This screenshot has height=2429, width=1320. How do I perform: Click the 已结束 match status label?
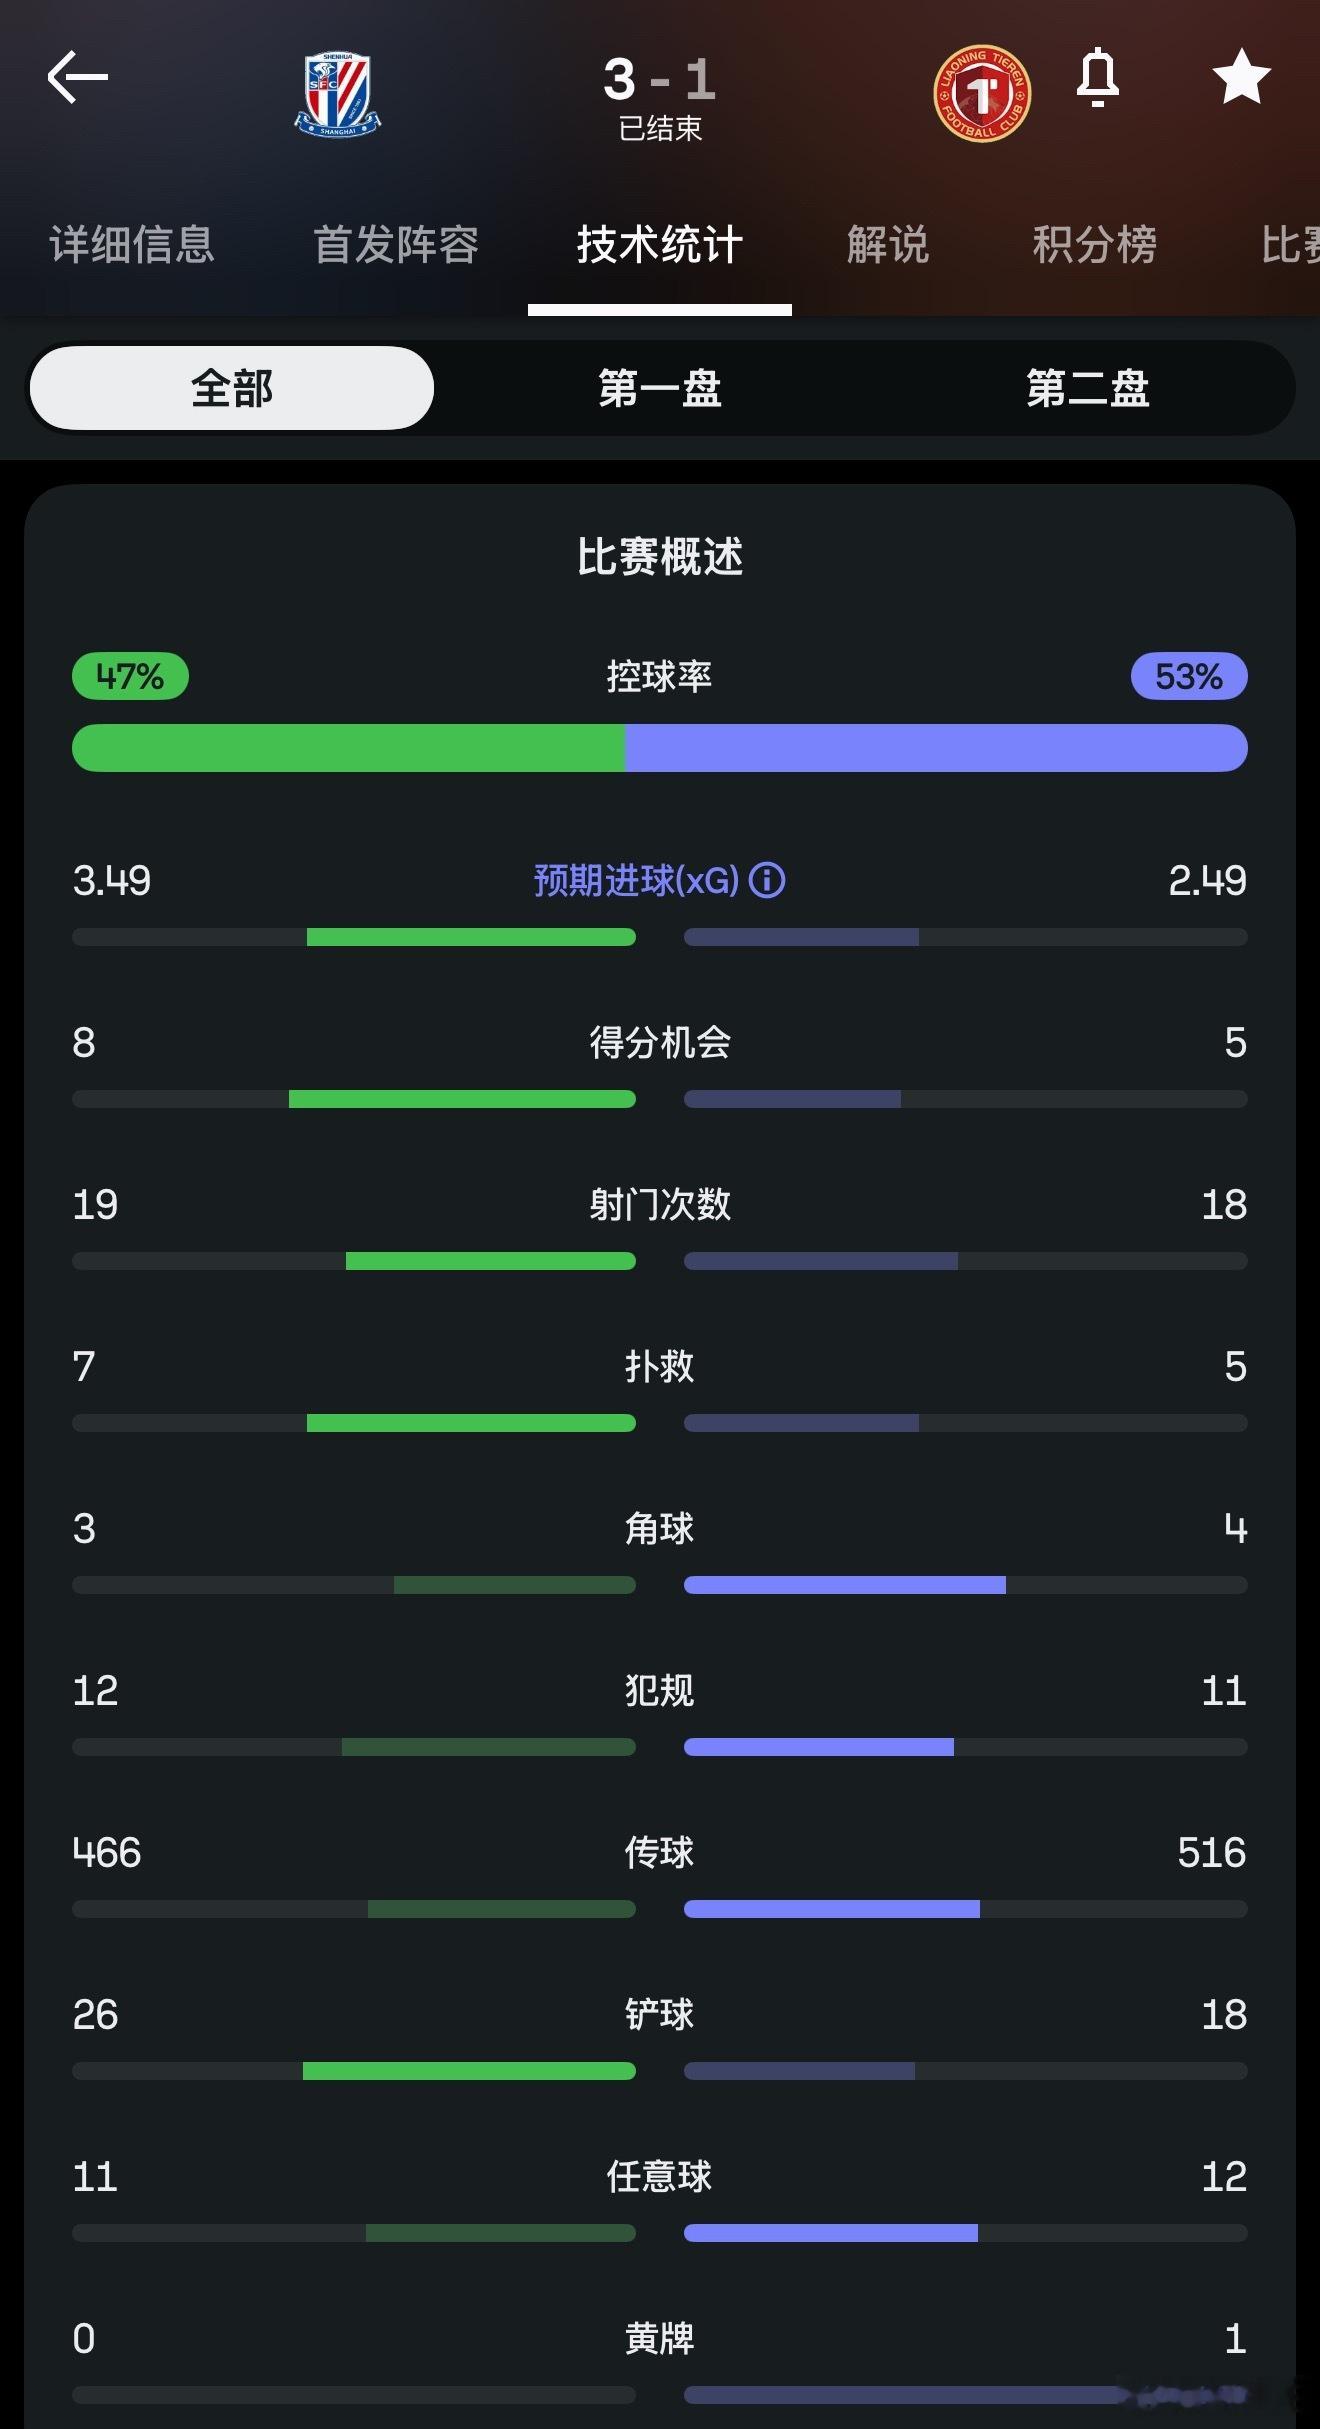click(660, 128)
